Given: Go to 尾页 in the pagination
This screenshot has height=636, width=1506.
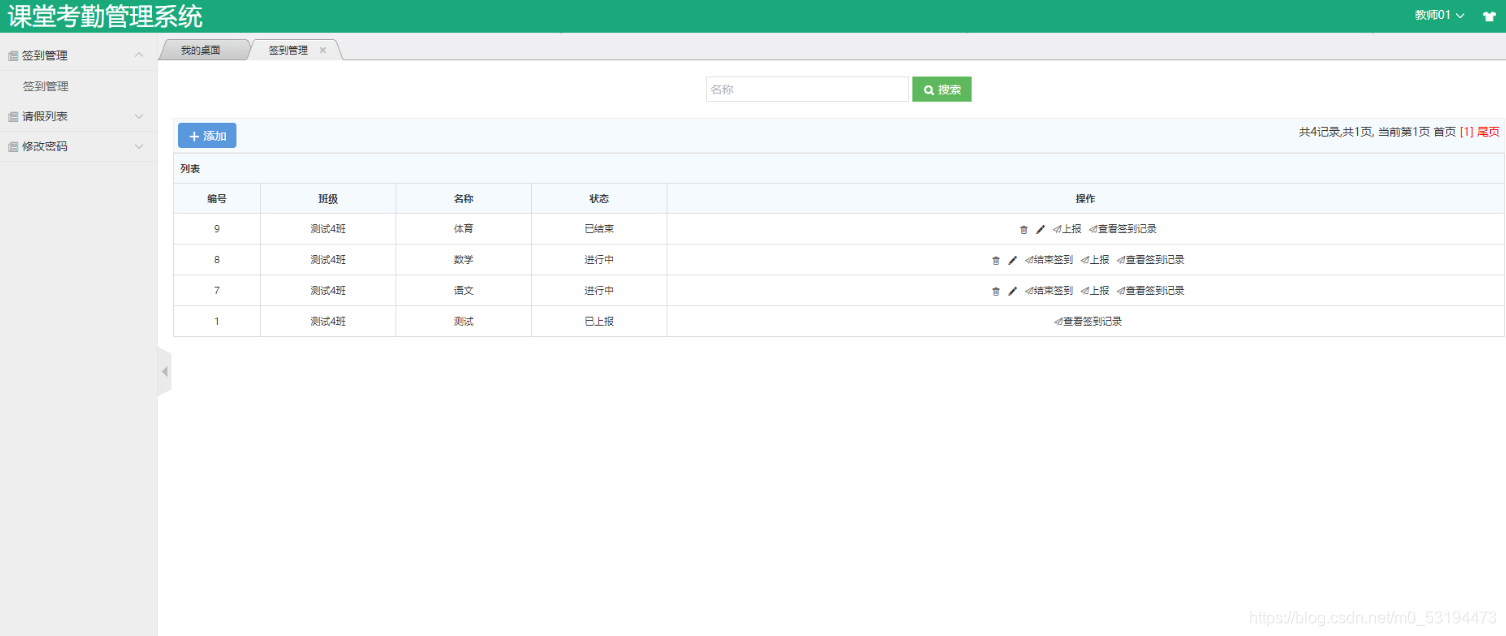Looking at the screenshot, I should (x=1488, y=132).
